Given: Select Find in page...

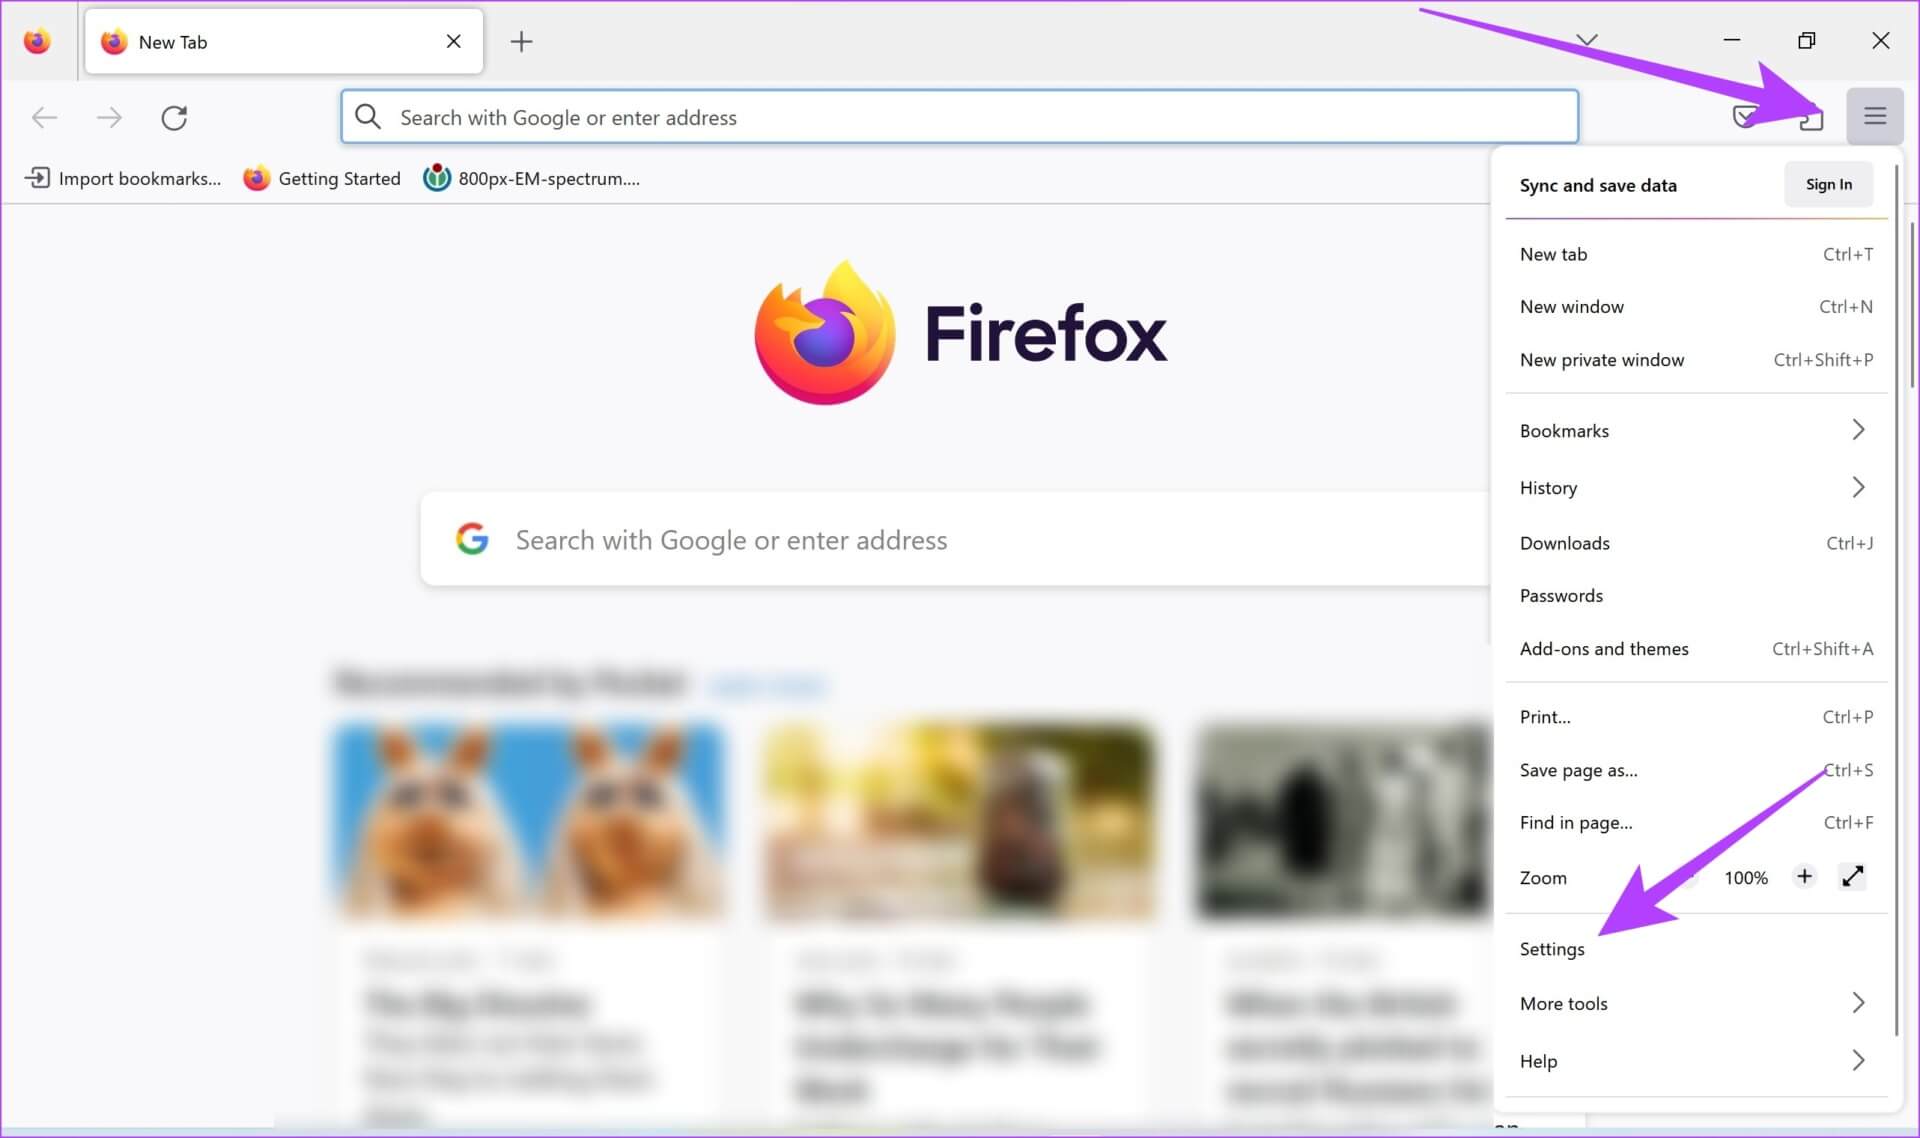Looking at the screenshot, I should point(1696,823).
